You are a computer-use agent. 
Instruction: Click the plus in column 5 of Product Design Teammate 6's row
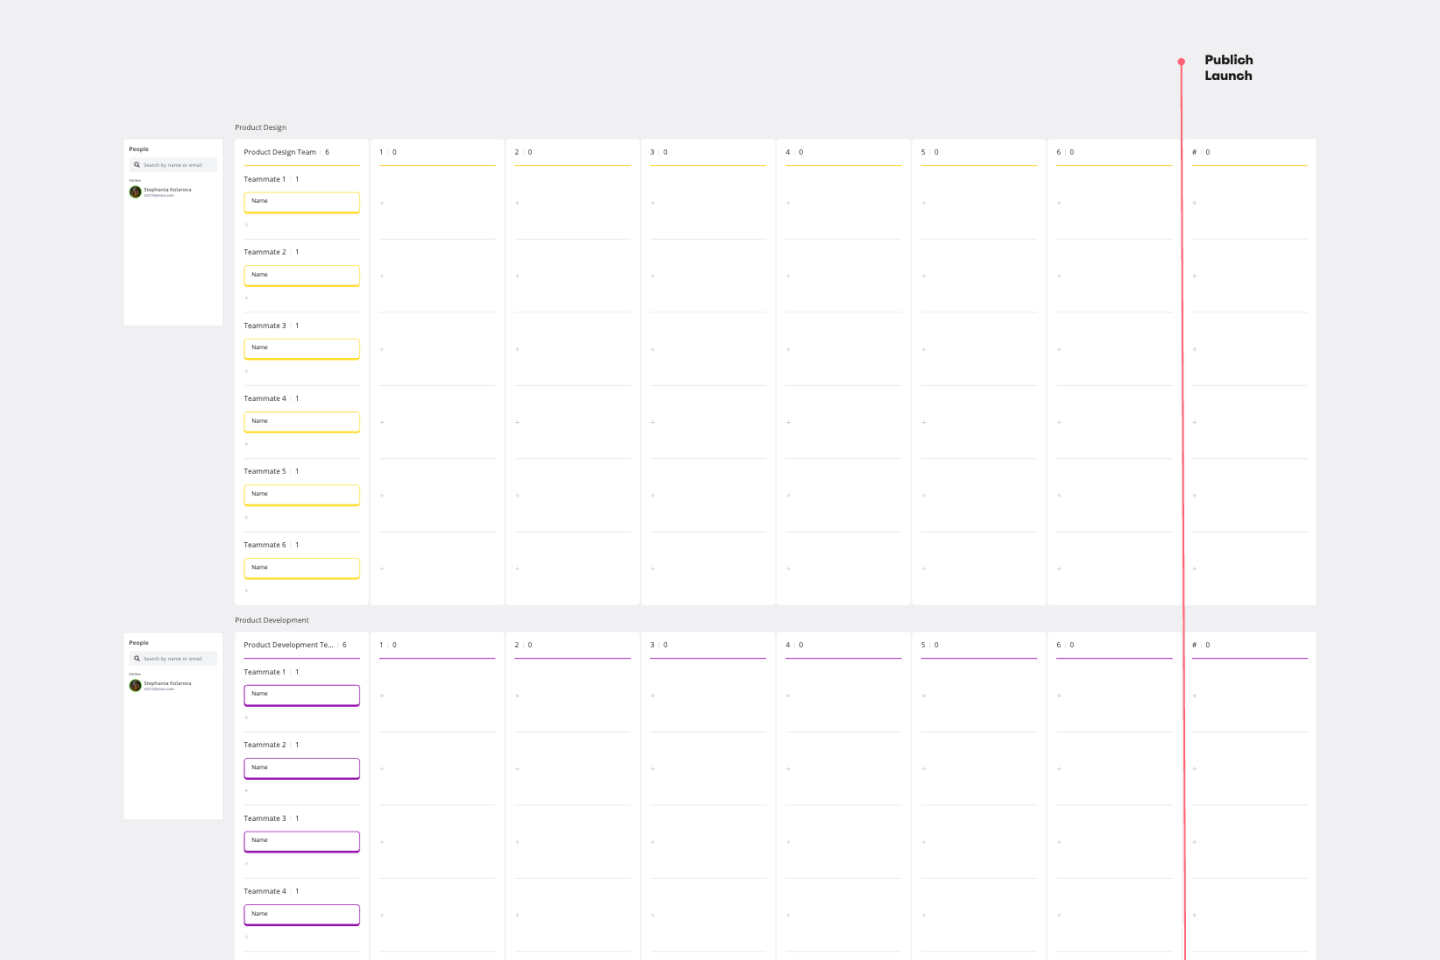(x=924, y=569)
